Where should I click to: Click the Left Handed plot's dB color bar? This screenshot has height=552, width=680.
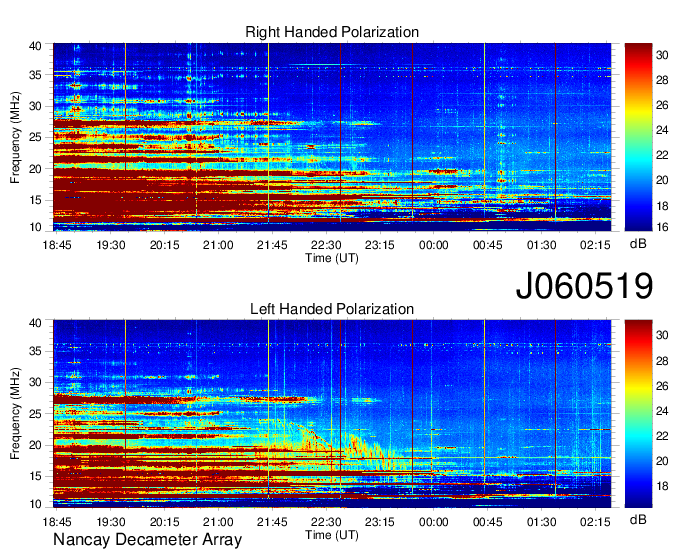click(x=638, y=414)
